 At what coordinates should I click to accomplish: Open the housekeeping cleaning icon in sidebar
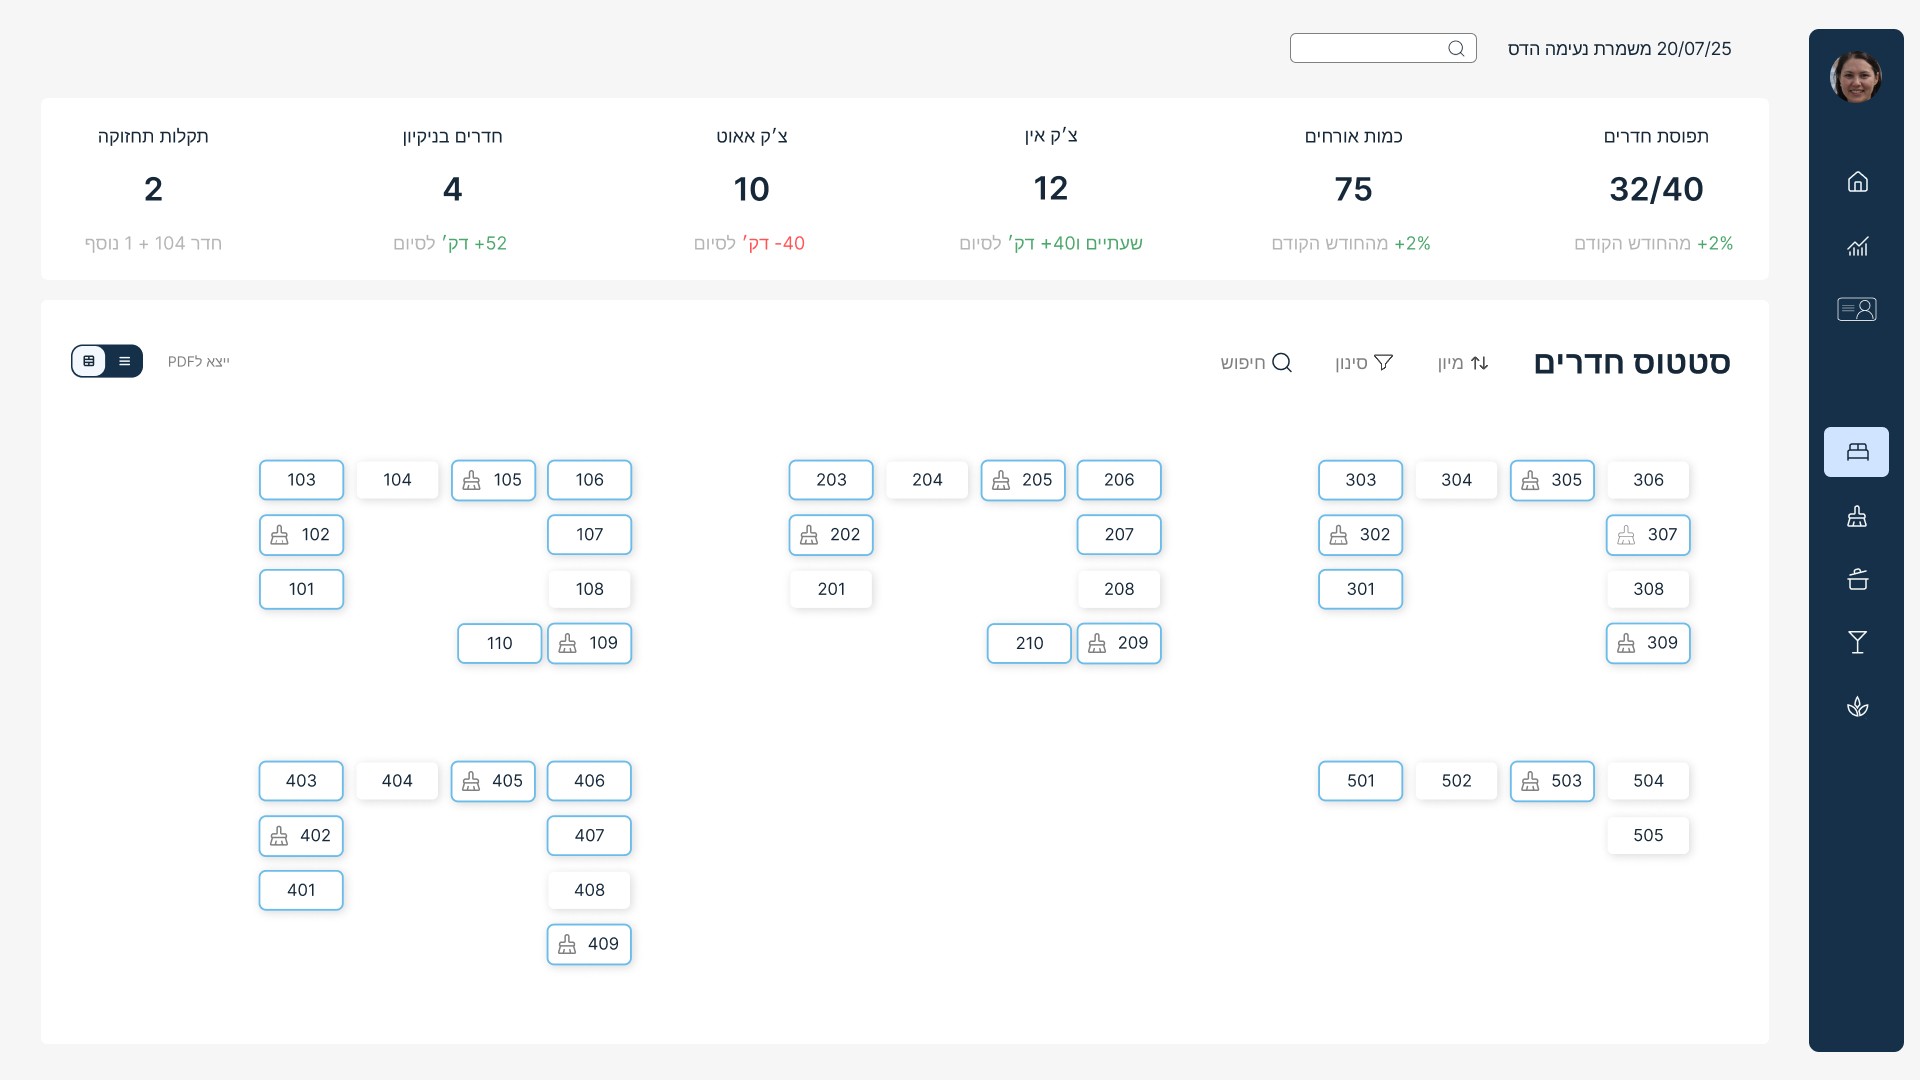tap(1857, 516)
